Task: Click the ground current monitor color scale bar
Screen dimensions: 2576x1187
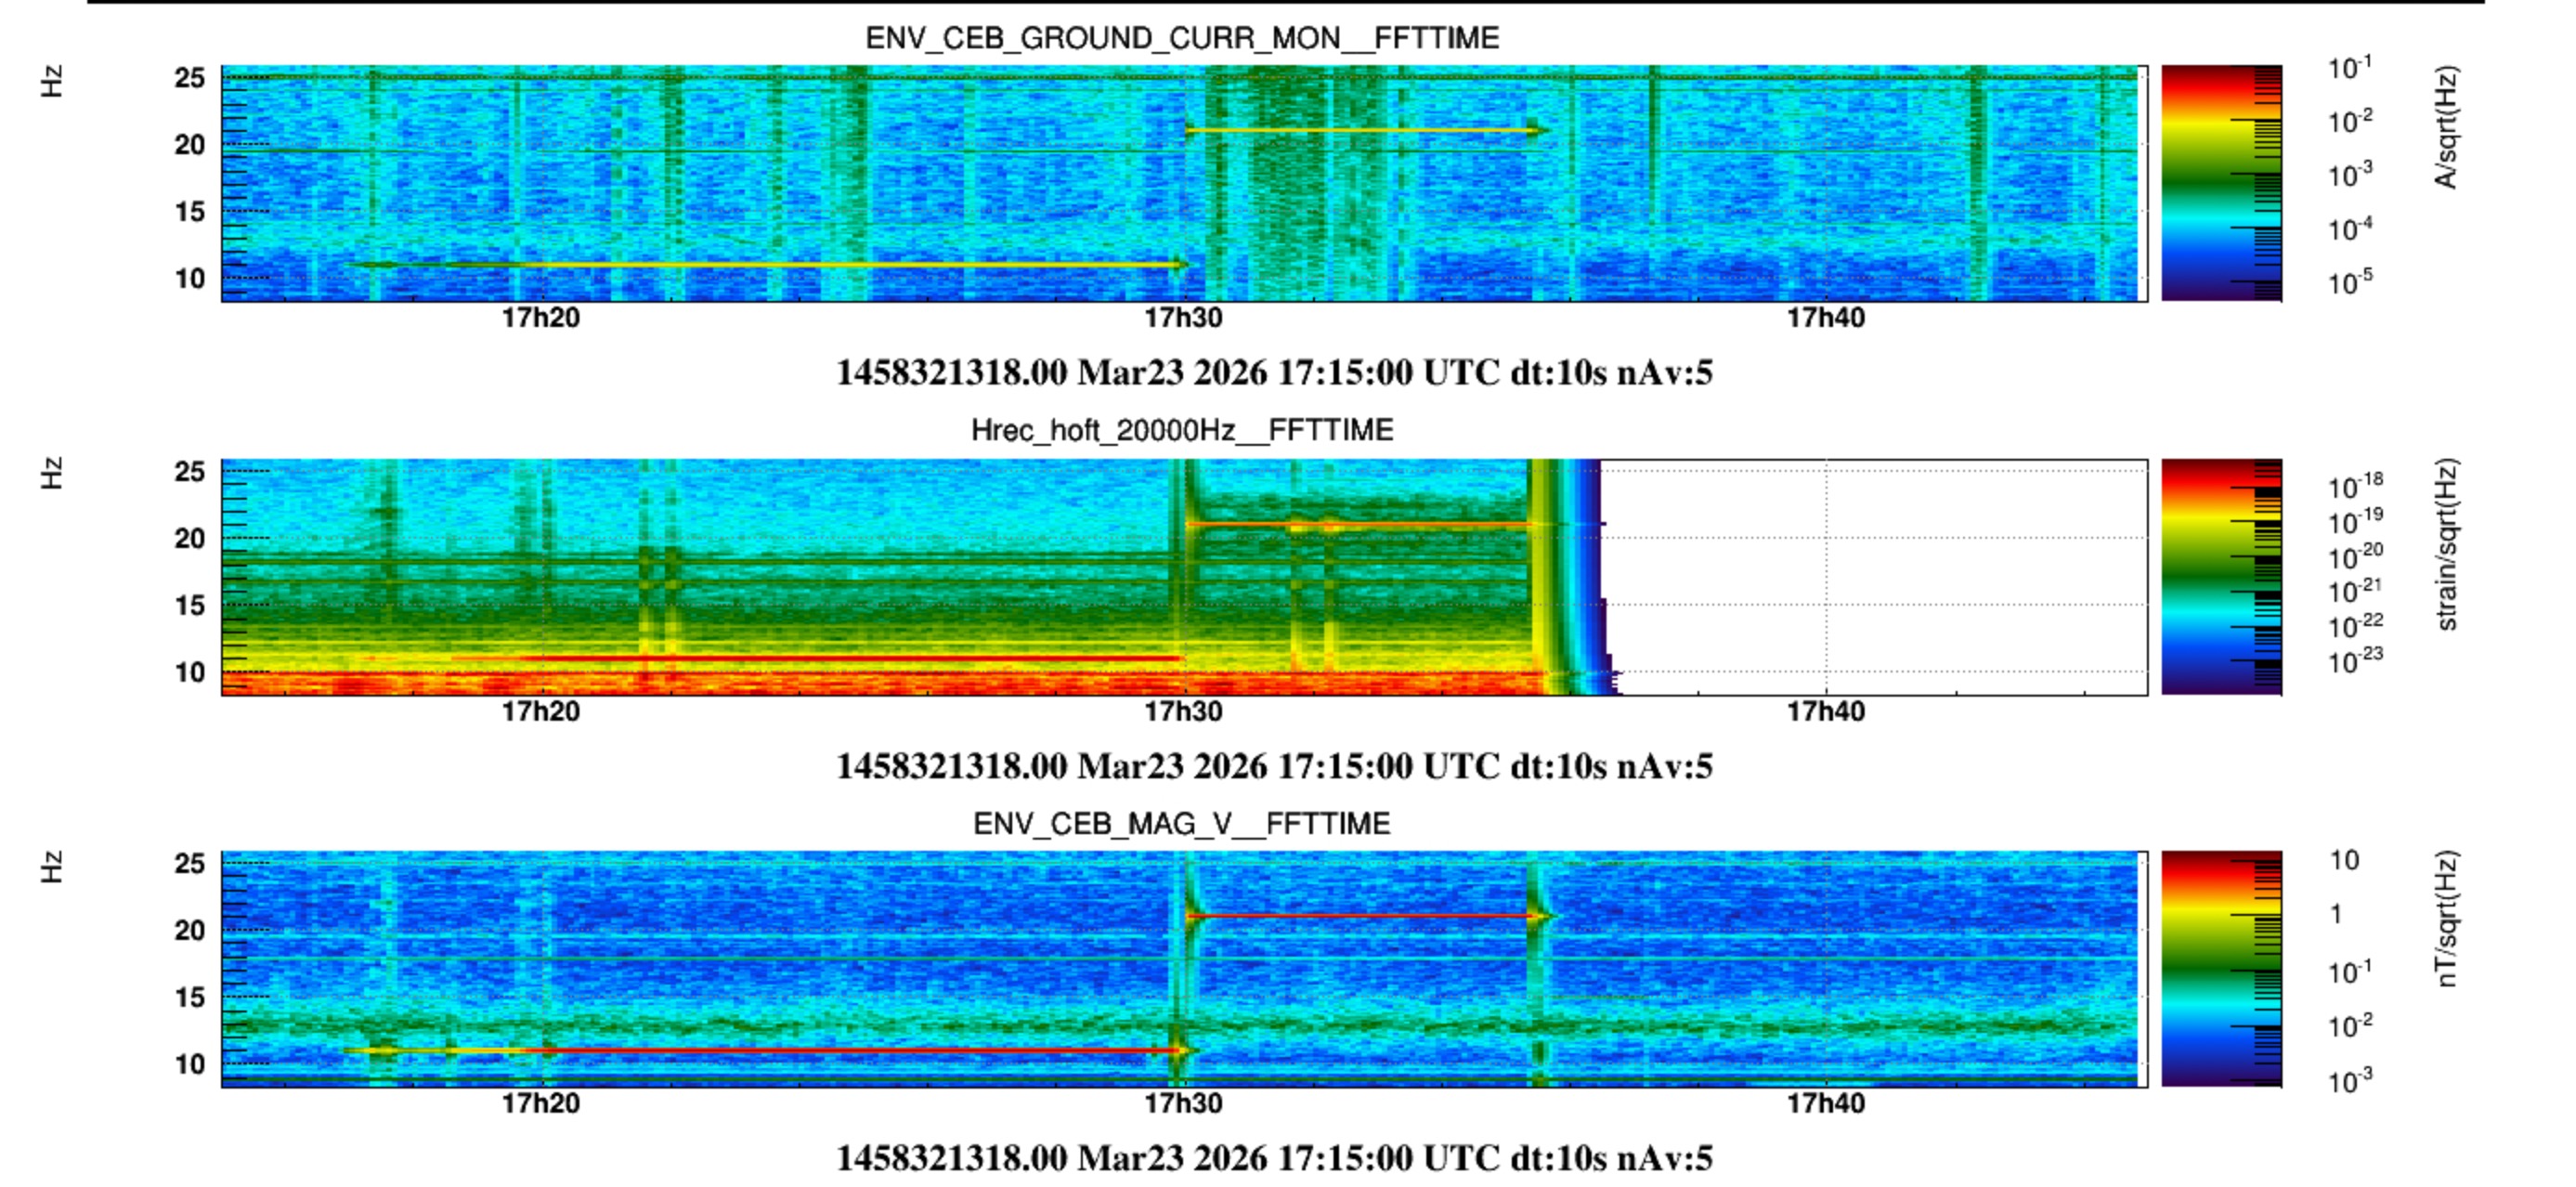Action: pyautogui.click(x=2221, y=183)
